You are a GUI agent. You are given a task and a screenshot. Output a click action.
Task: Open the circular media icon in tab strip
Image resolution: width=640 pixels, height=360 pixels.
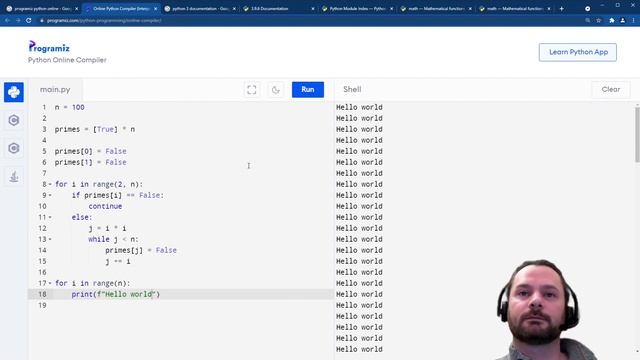587,9
